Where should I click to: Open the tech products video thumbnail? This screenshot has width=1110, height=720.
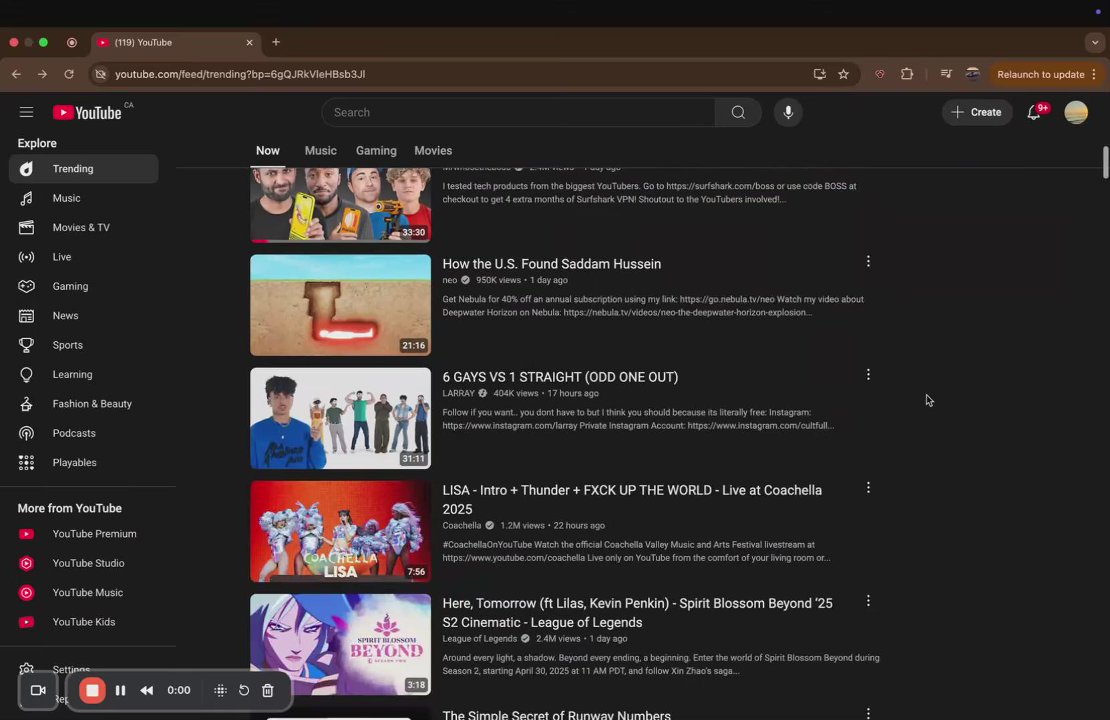tap(341, 205)
